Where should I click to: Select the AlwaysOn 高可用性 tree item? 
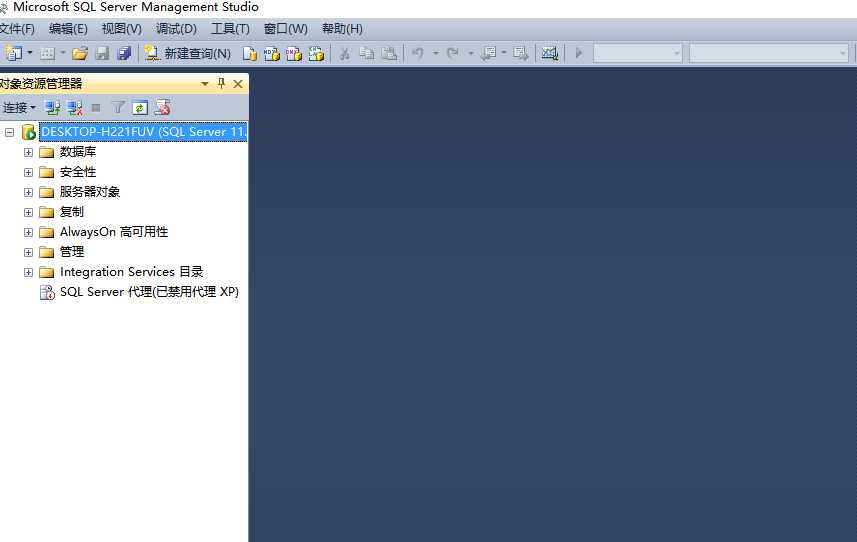[x=114, y=232]
